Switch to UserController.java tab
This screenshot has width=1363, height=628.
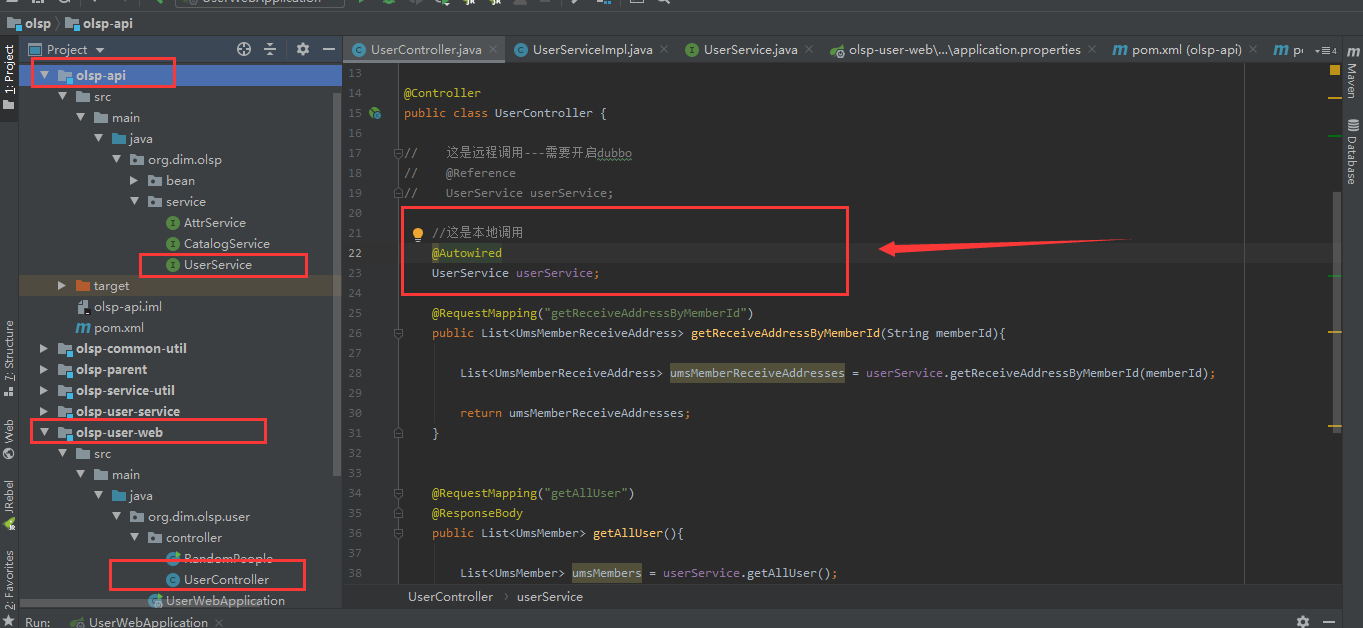[426, 50]
